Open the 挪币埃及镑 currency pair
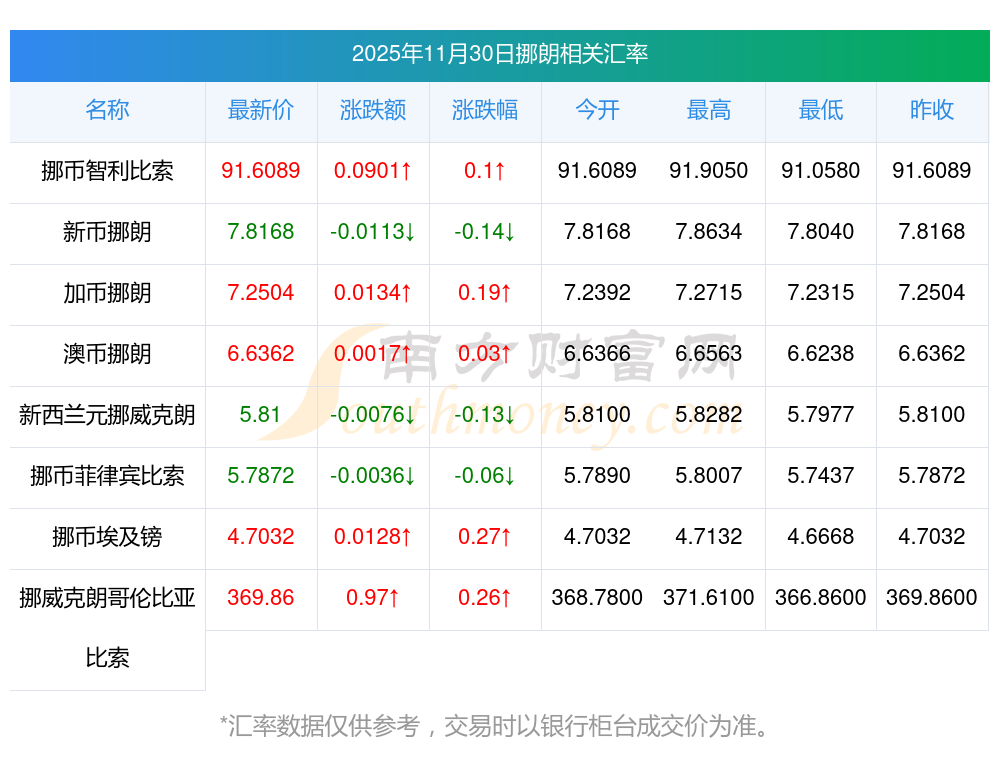Screen dimensions: 1000x757 coord(107,537)
